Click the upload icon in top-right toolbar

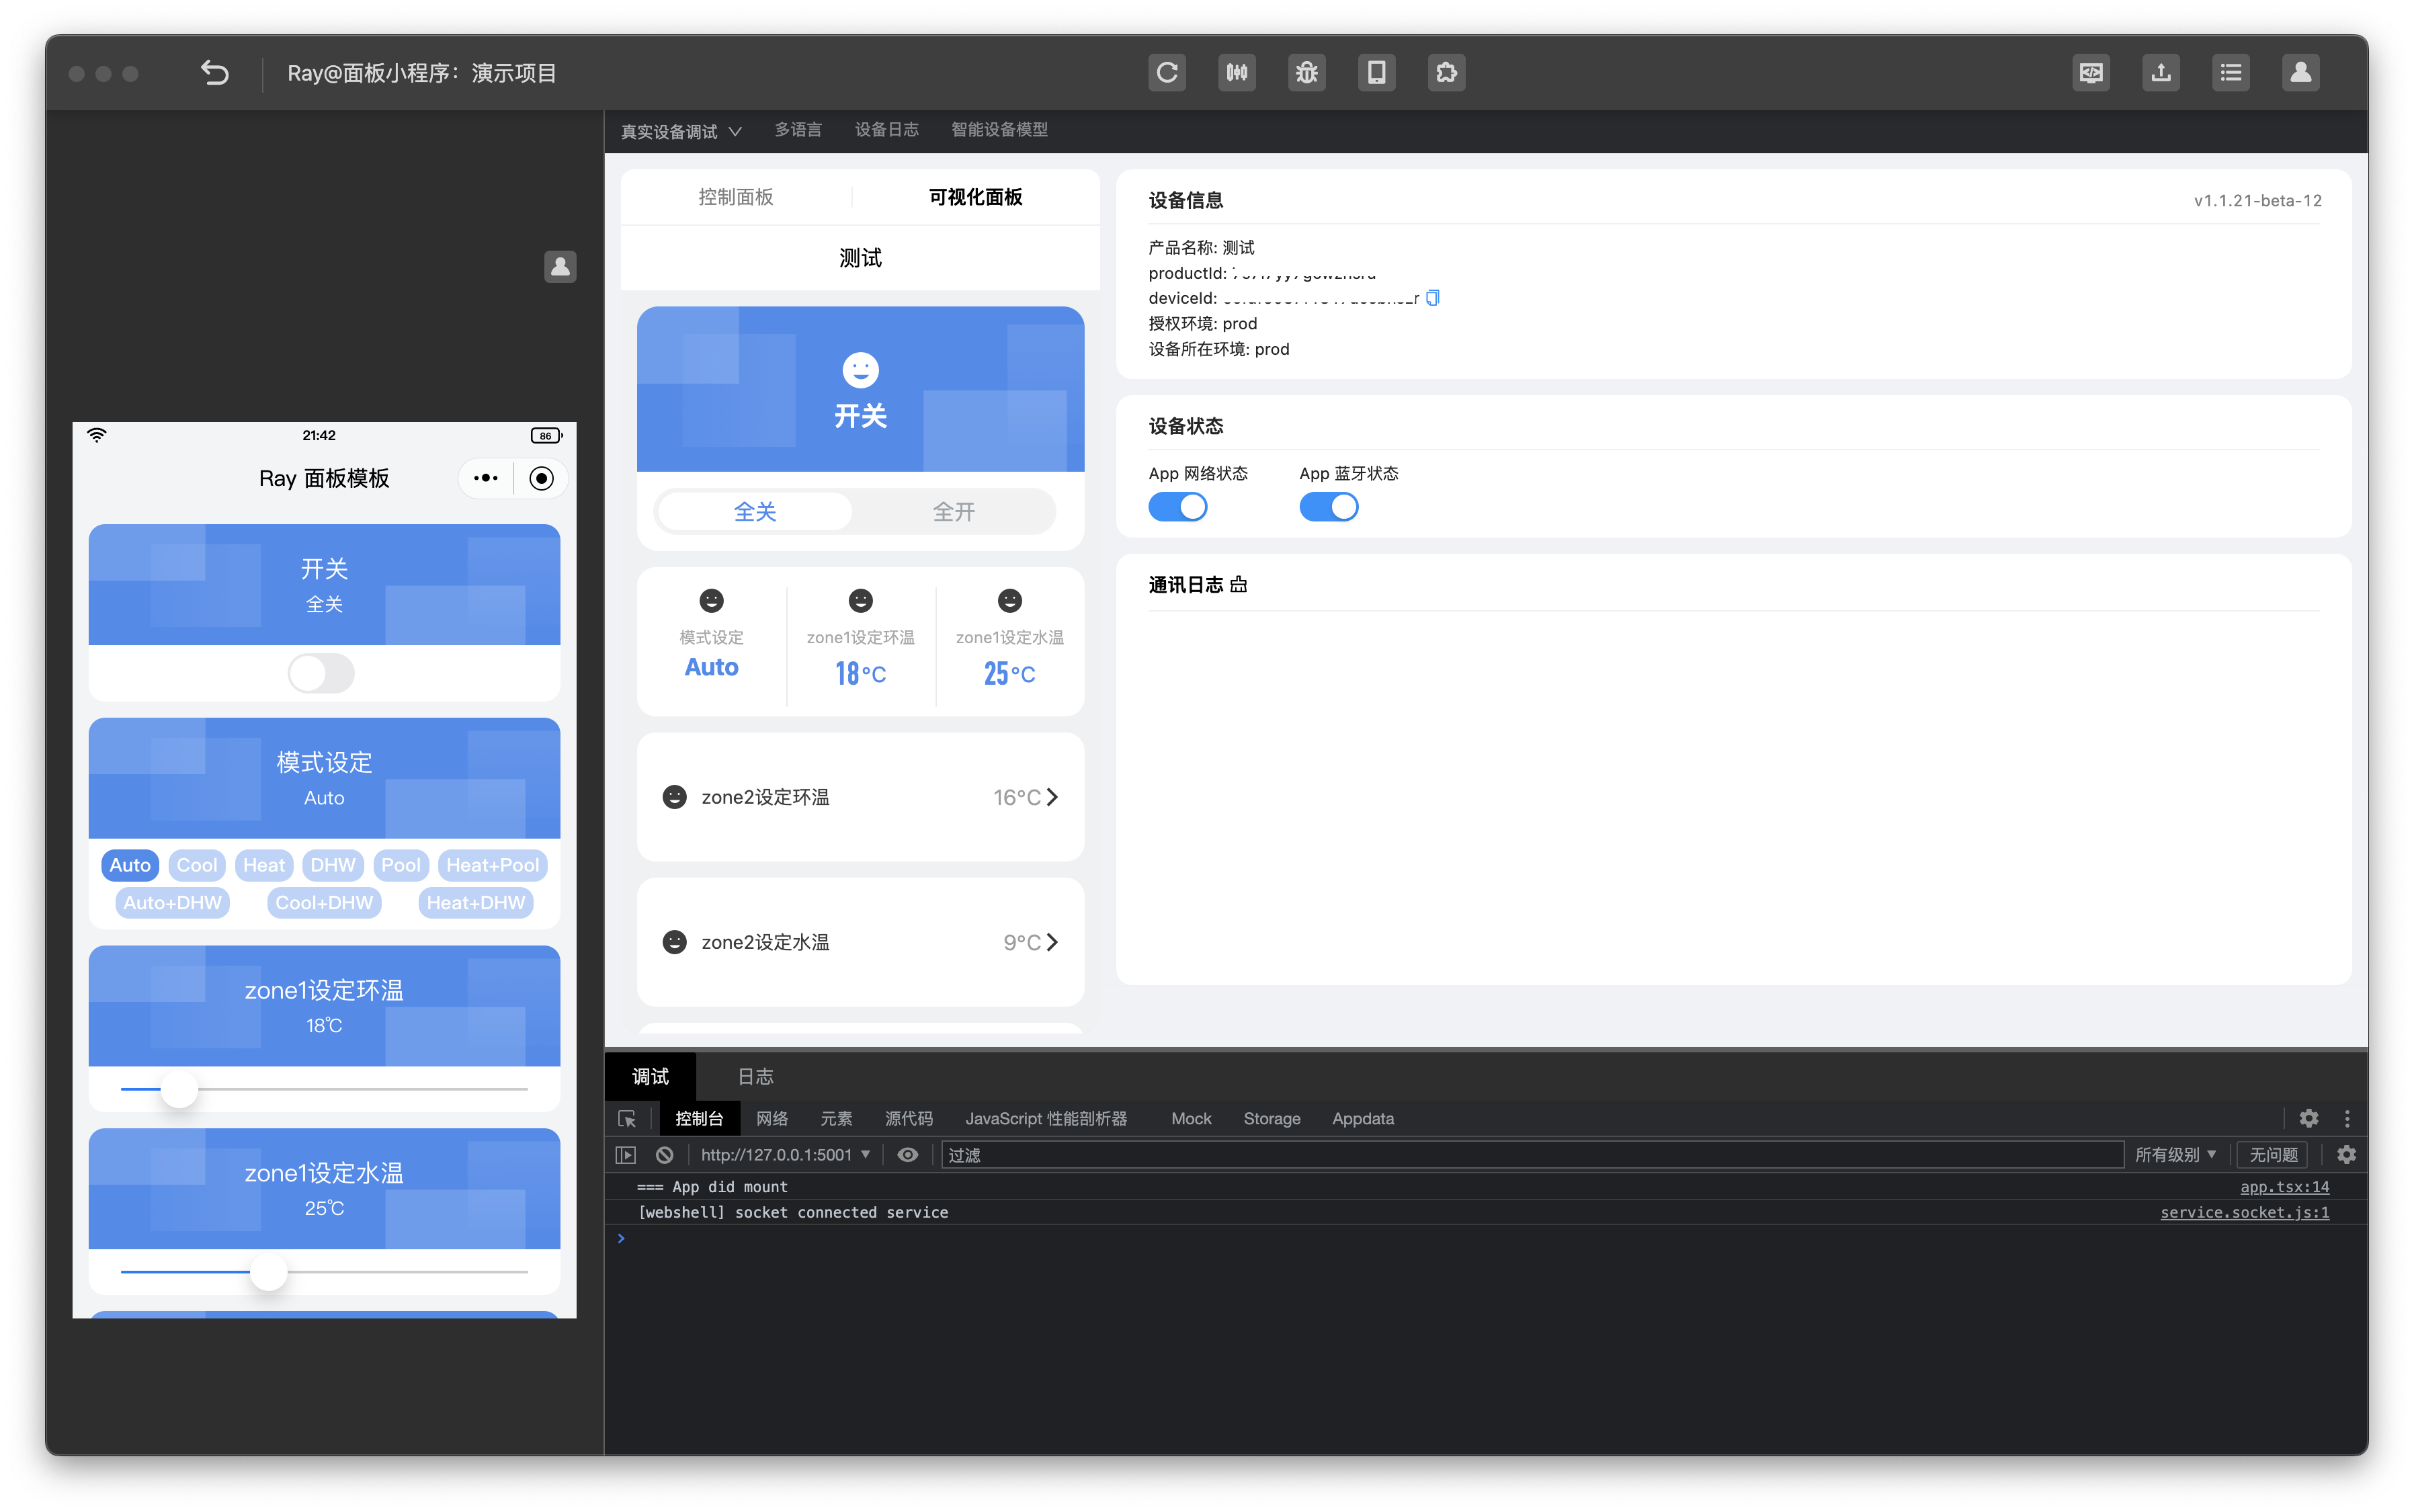tap(2160, 72)
